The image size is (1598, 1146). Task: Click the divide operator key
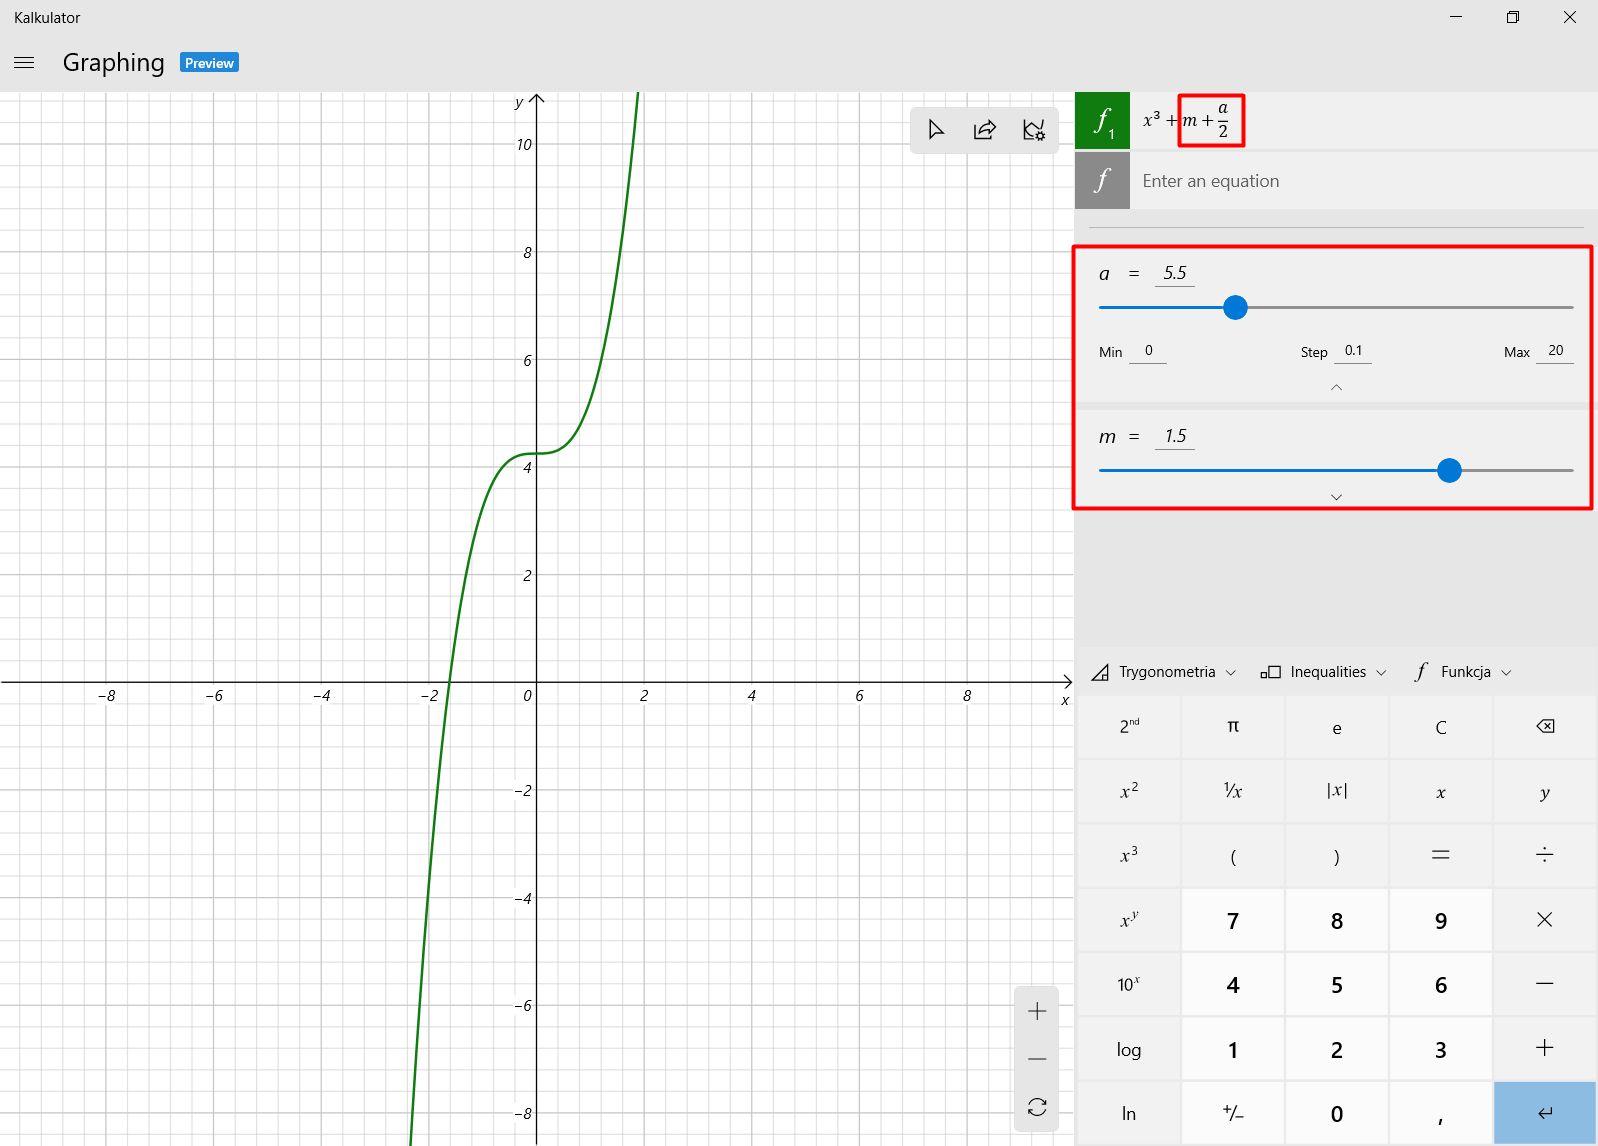click(x=1545, y=856)
